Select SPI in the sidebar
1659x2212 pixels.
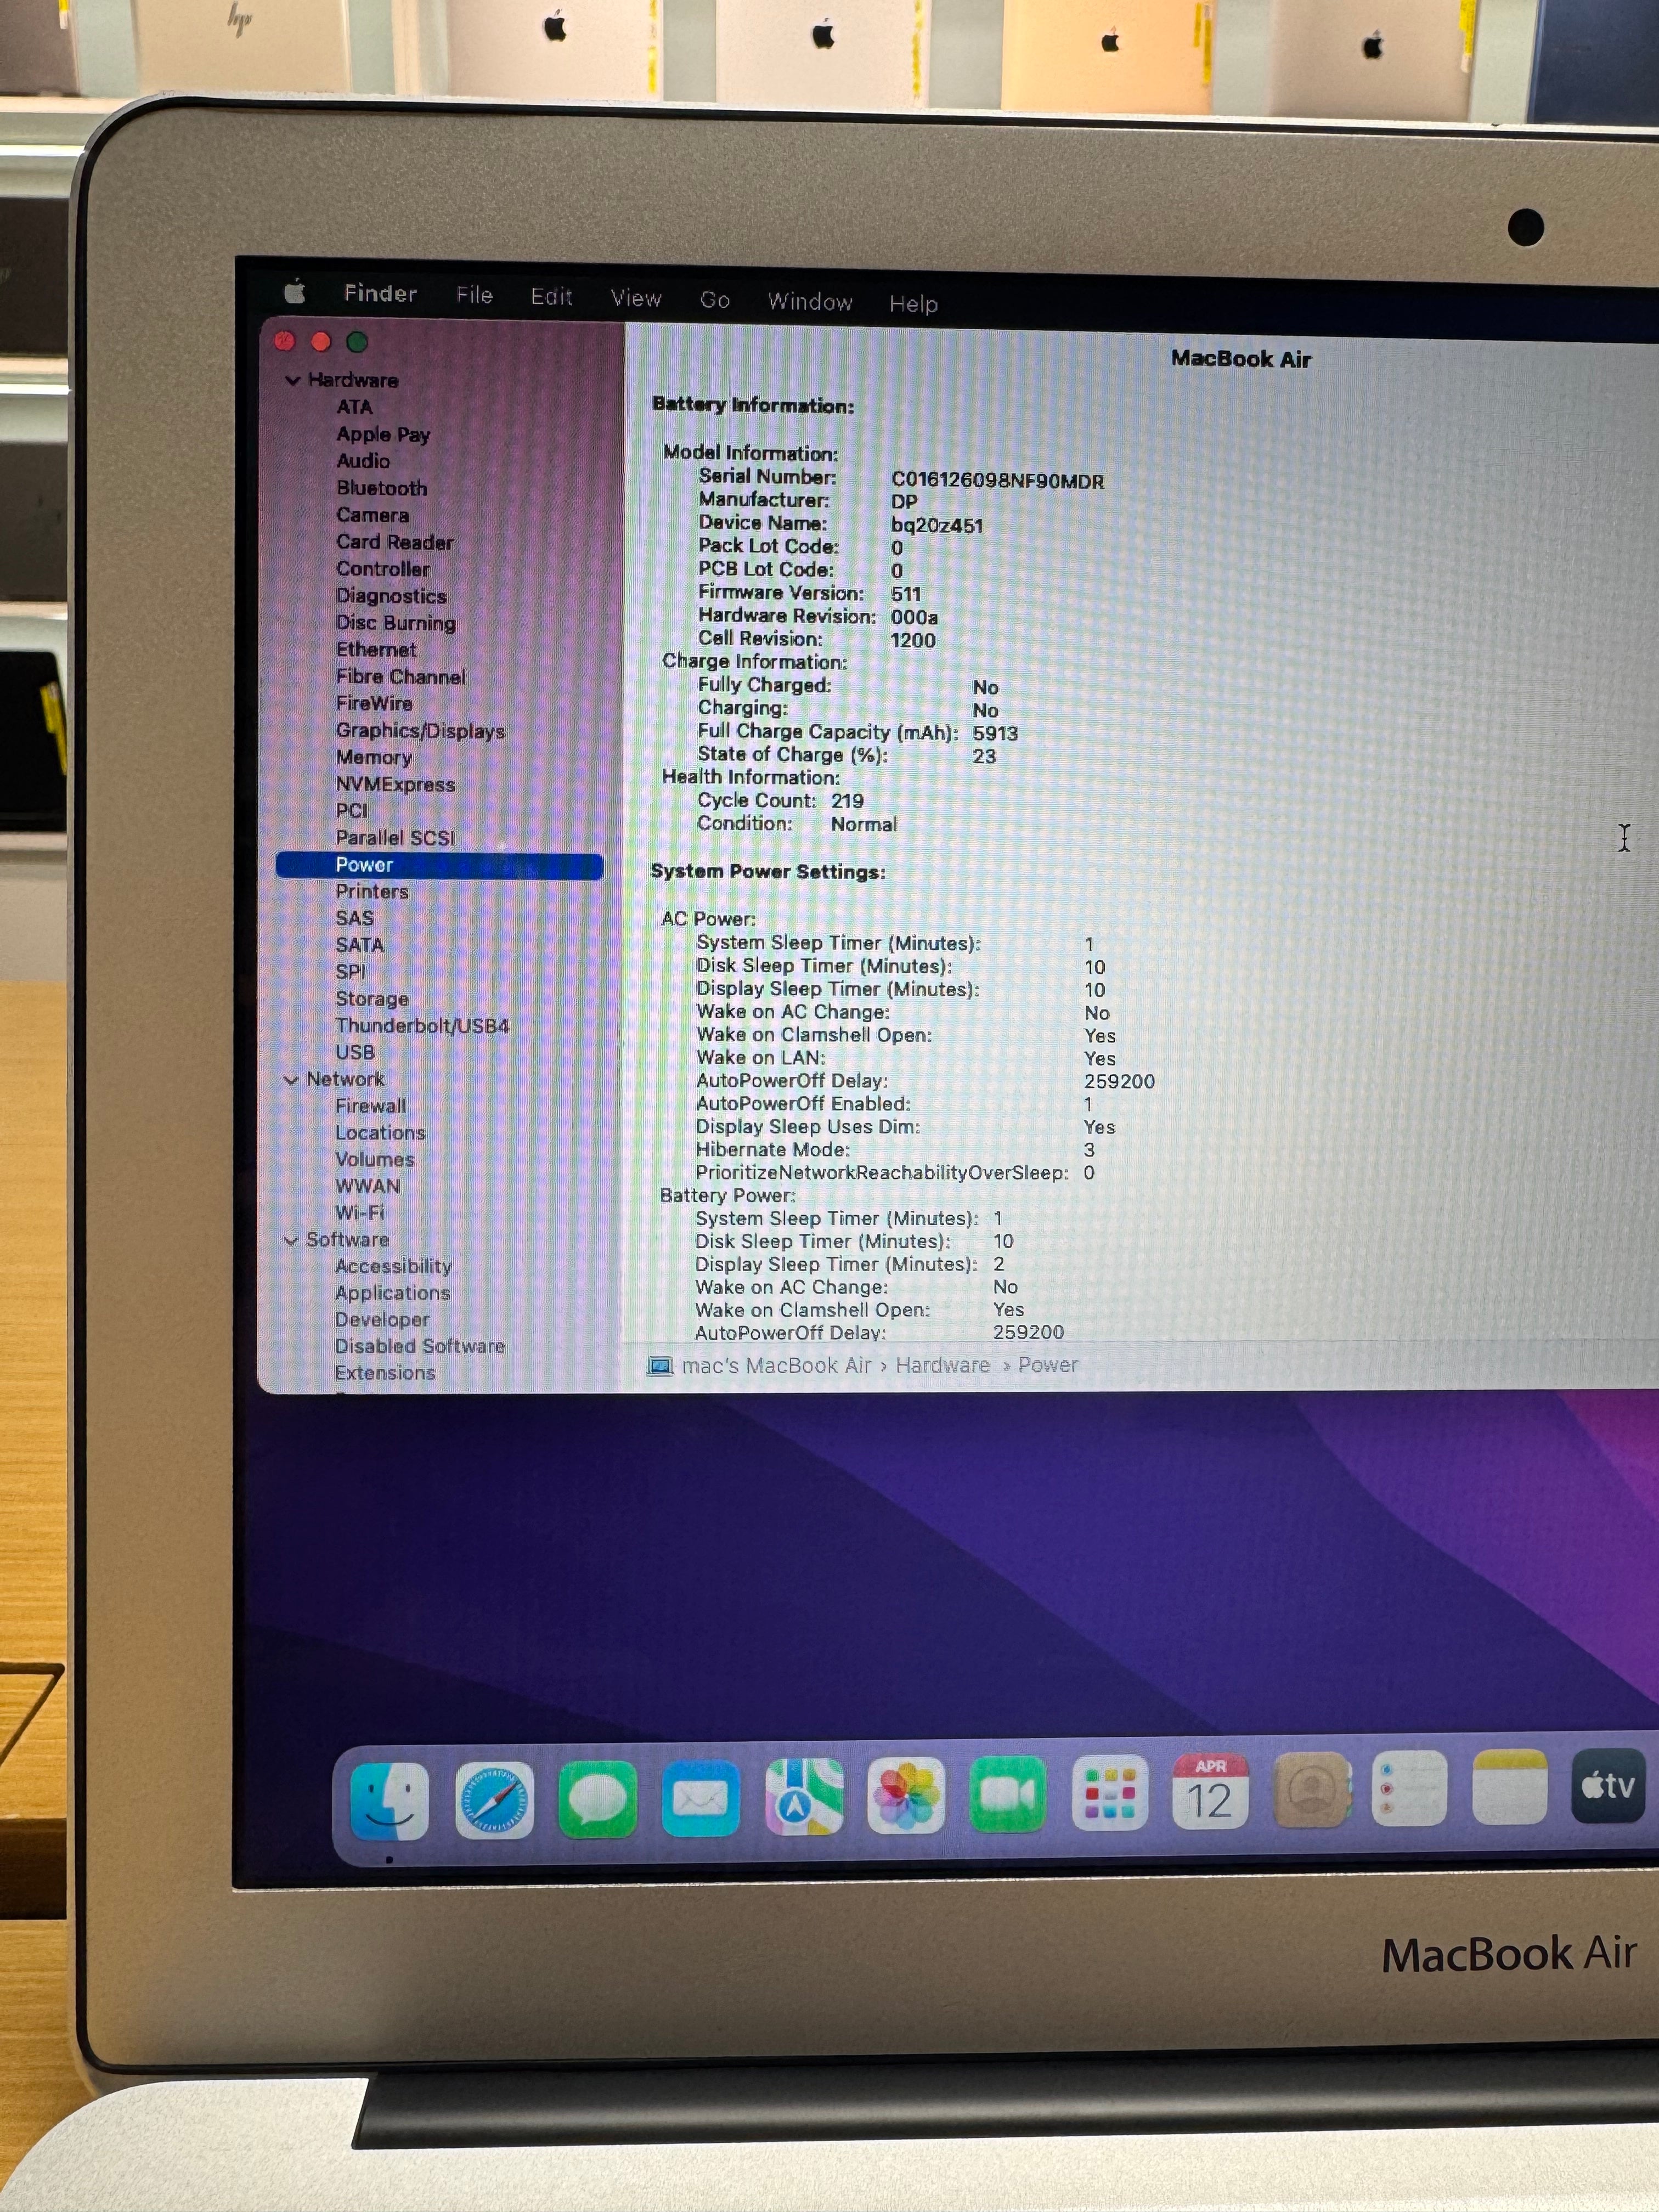point(351,972)
